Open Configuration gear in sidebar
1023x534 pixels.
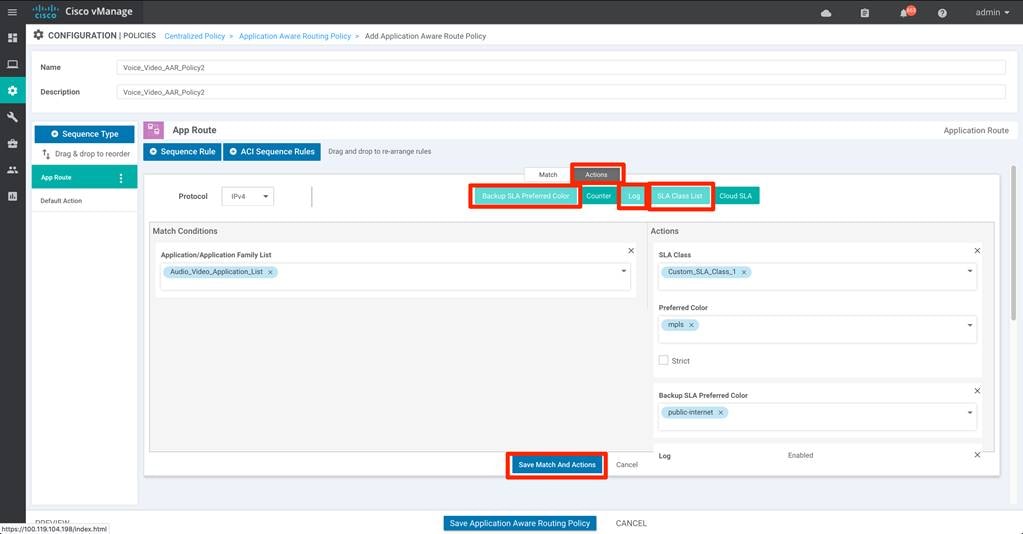pos(12,91)
